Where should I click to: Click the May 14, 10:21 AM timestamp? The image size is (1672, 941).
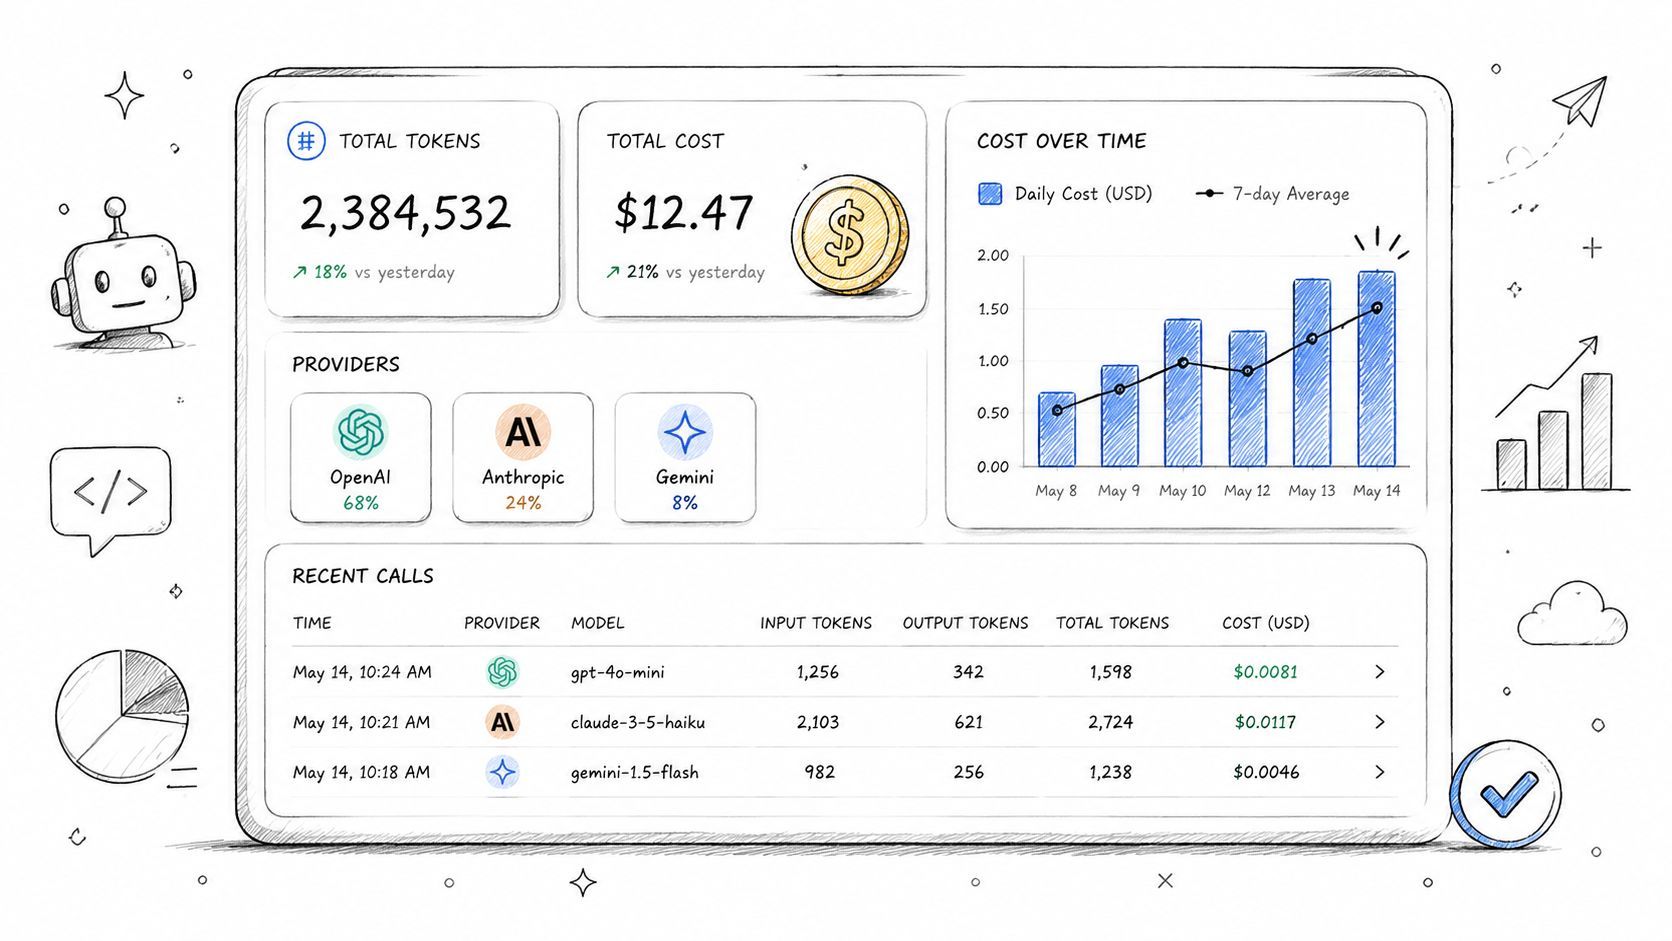[362, 722]
